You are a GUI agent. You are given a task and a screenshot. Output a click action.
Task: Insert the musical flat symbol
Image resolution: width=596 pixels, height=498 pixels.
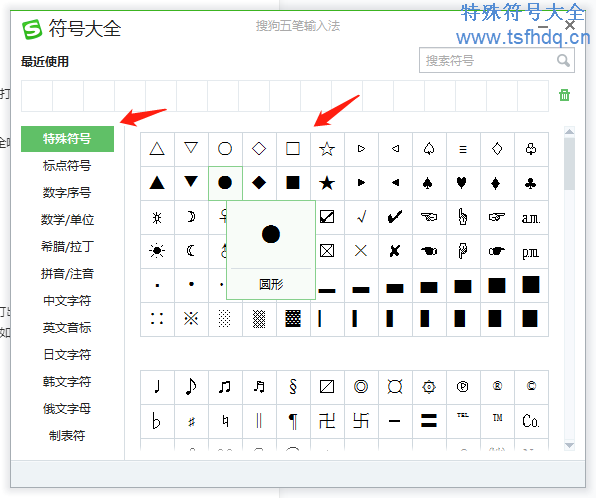(x=156, y=421)
